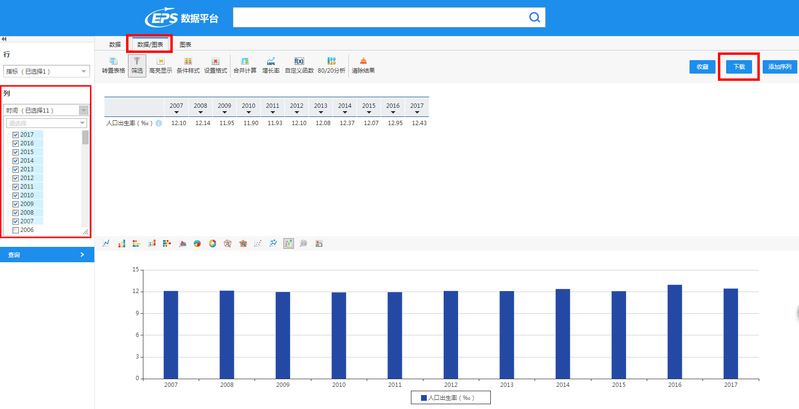Select the 高亮显示 highlight tool
Image resolution: width=799 pixels, height=409 pixels.
pyautogui.click(x=161, y=65)
